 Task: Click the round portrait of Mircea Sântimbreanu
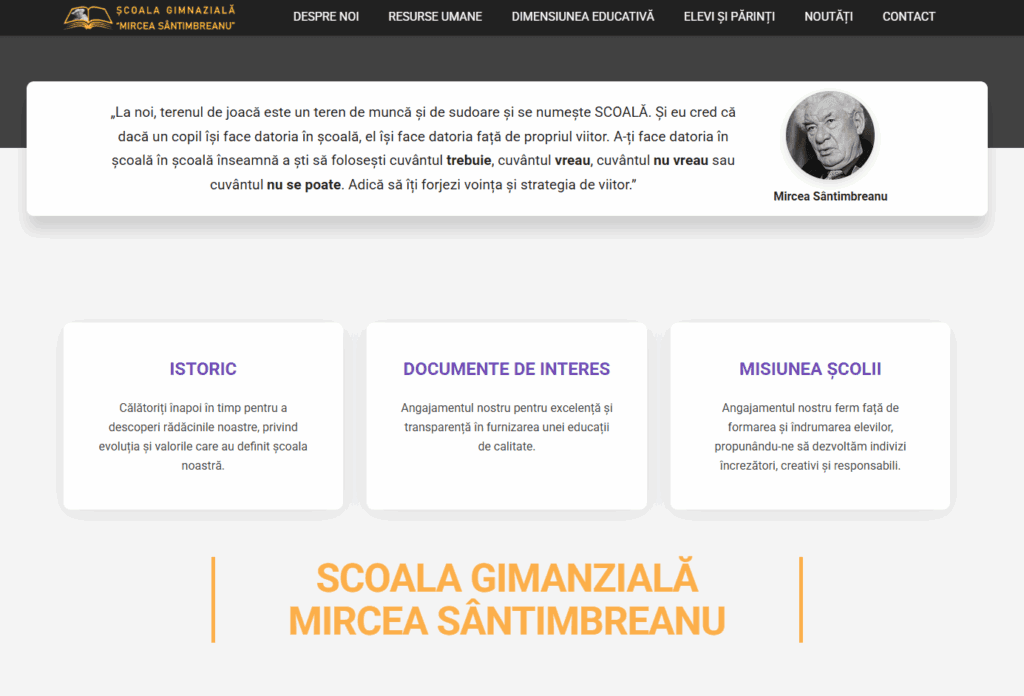[x=830, y=136]
